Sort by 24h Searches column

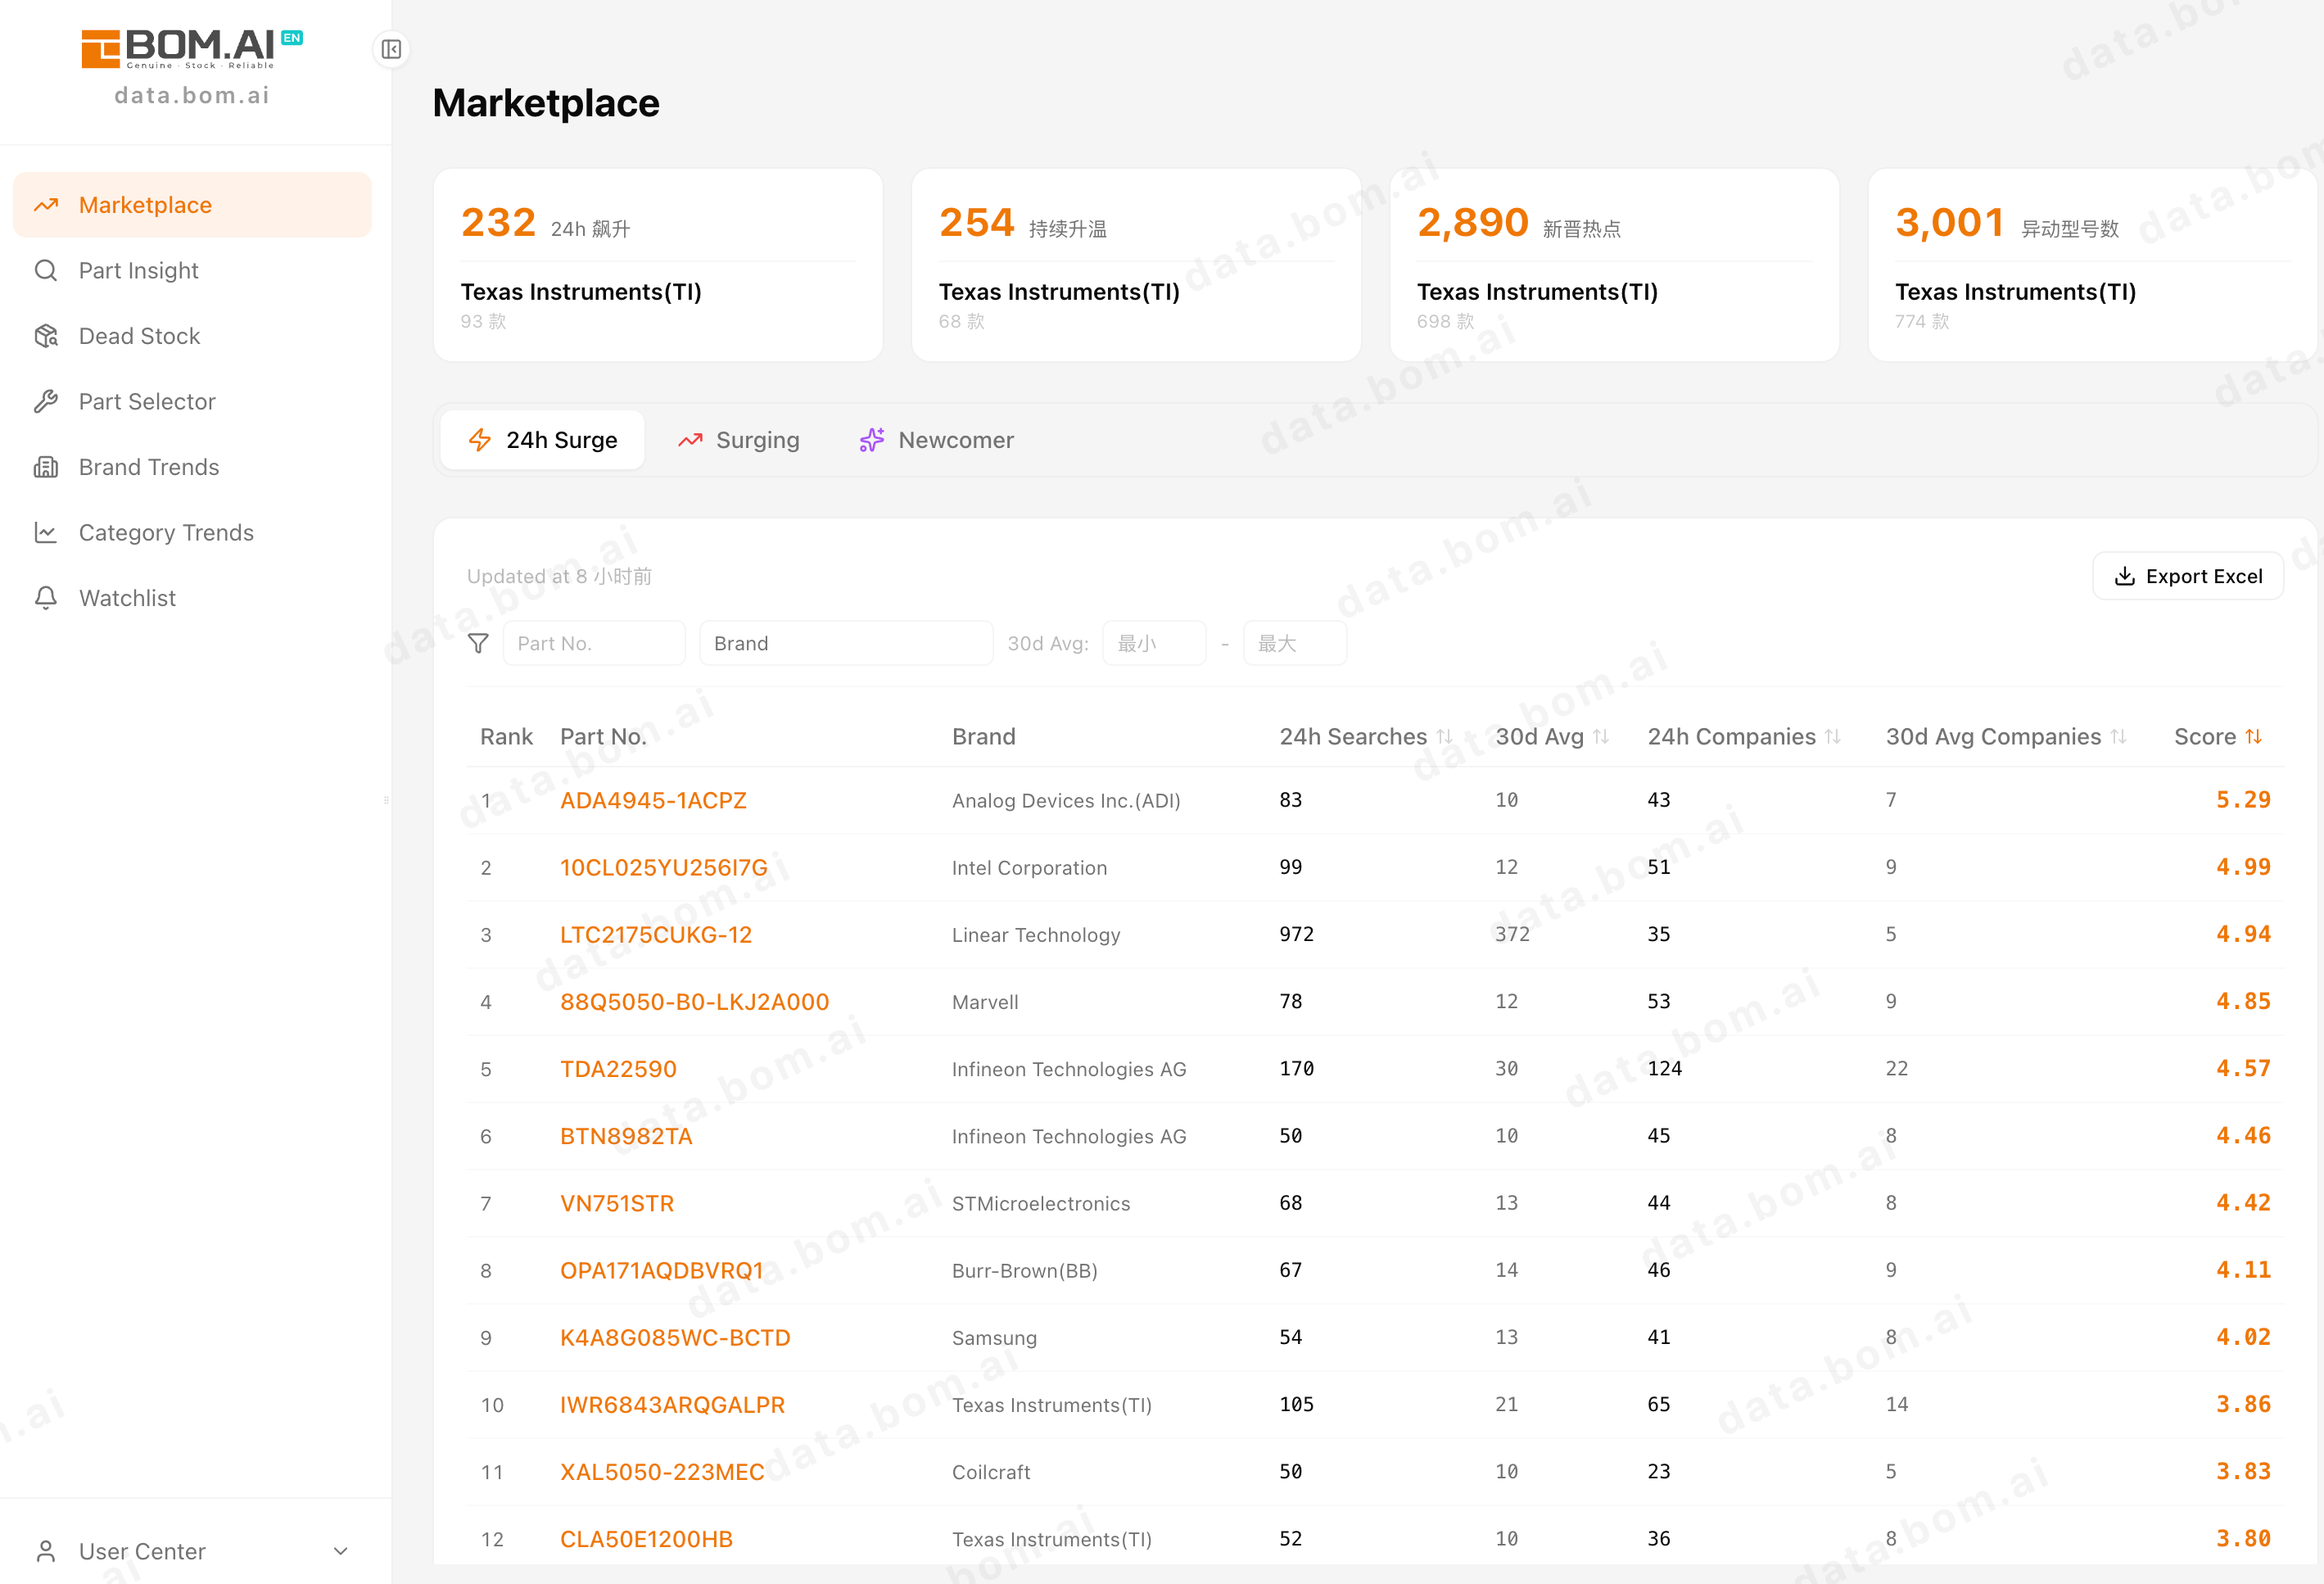tap(1366, 737)
